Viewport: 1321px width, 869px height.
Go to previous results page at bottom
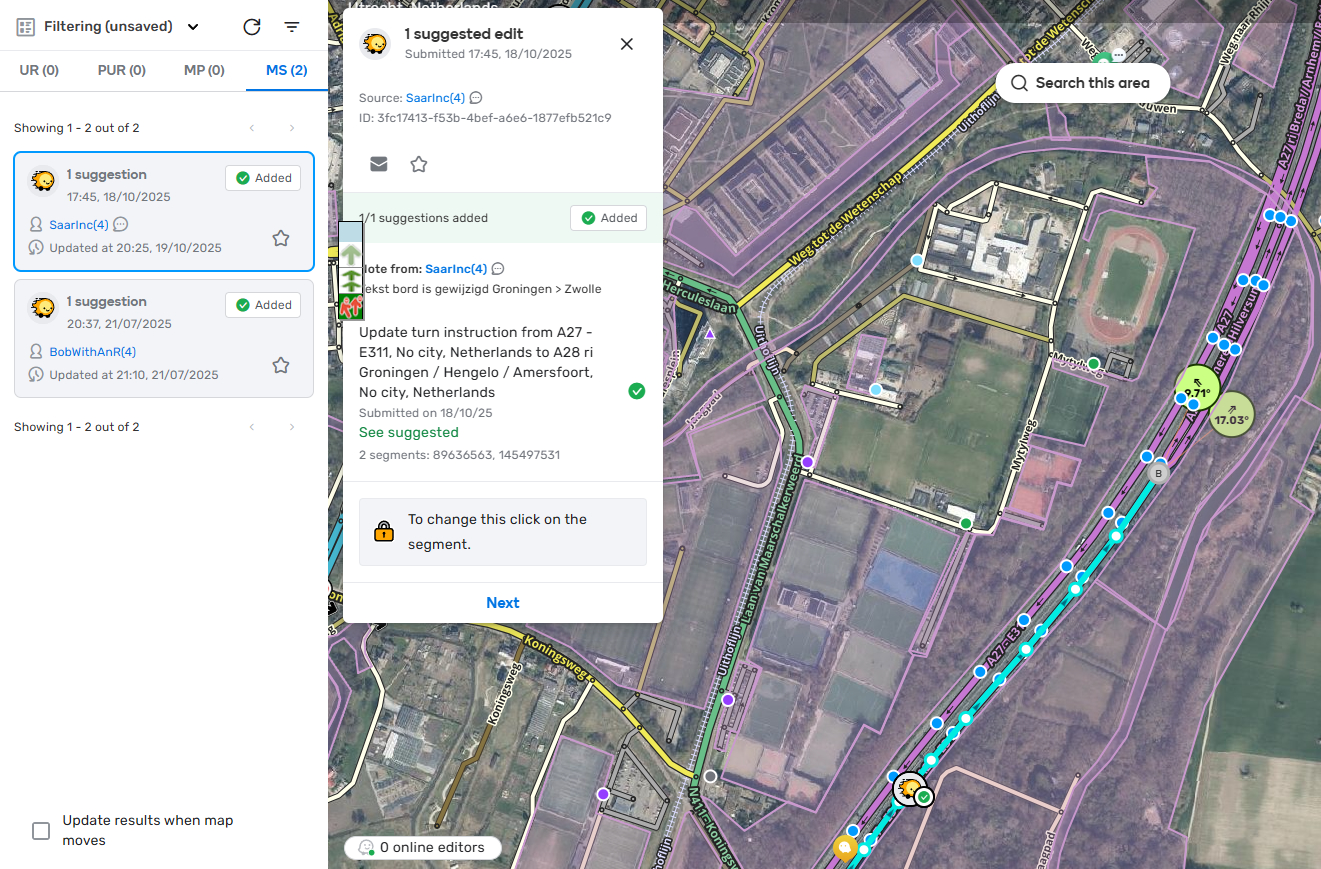tap(252, 427)
